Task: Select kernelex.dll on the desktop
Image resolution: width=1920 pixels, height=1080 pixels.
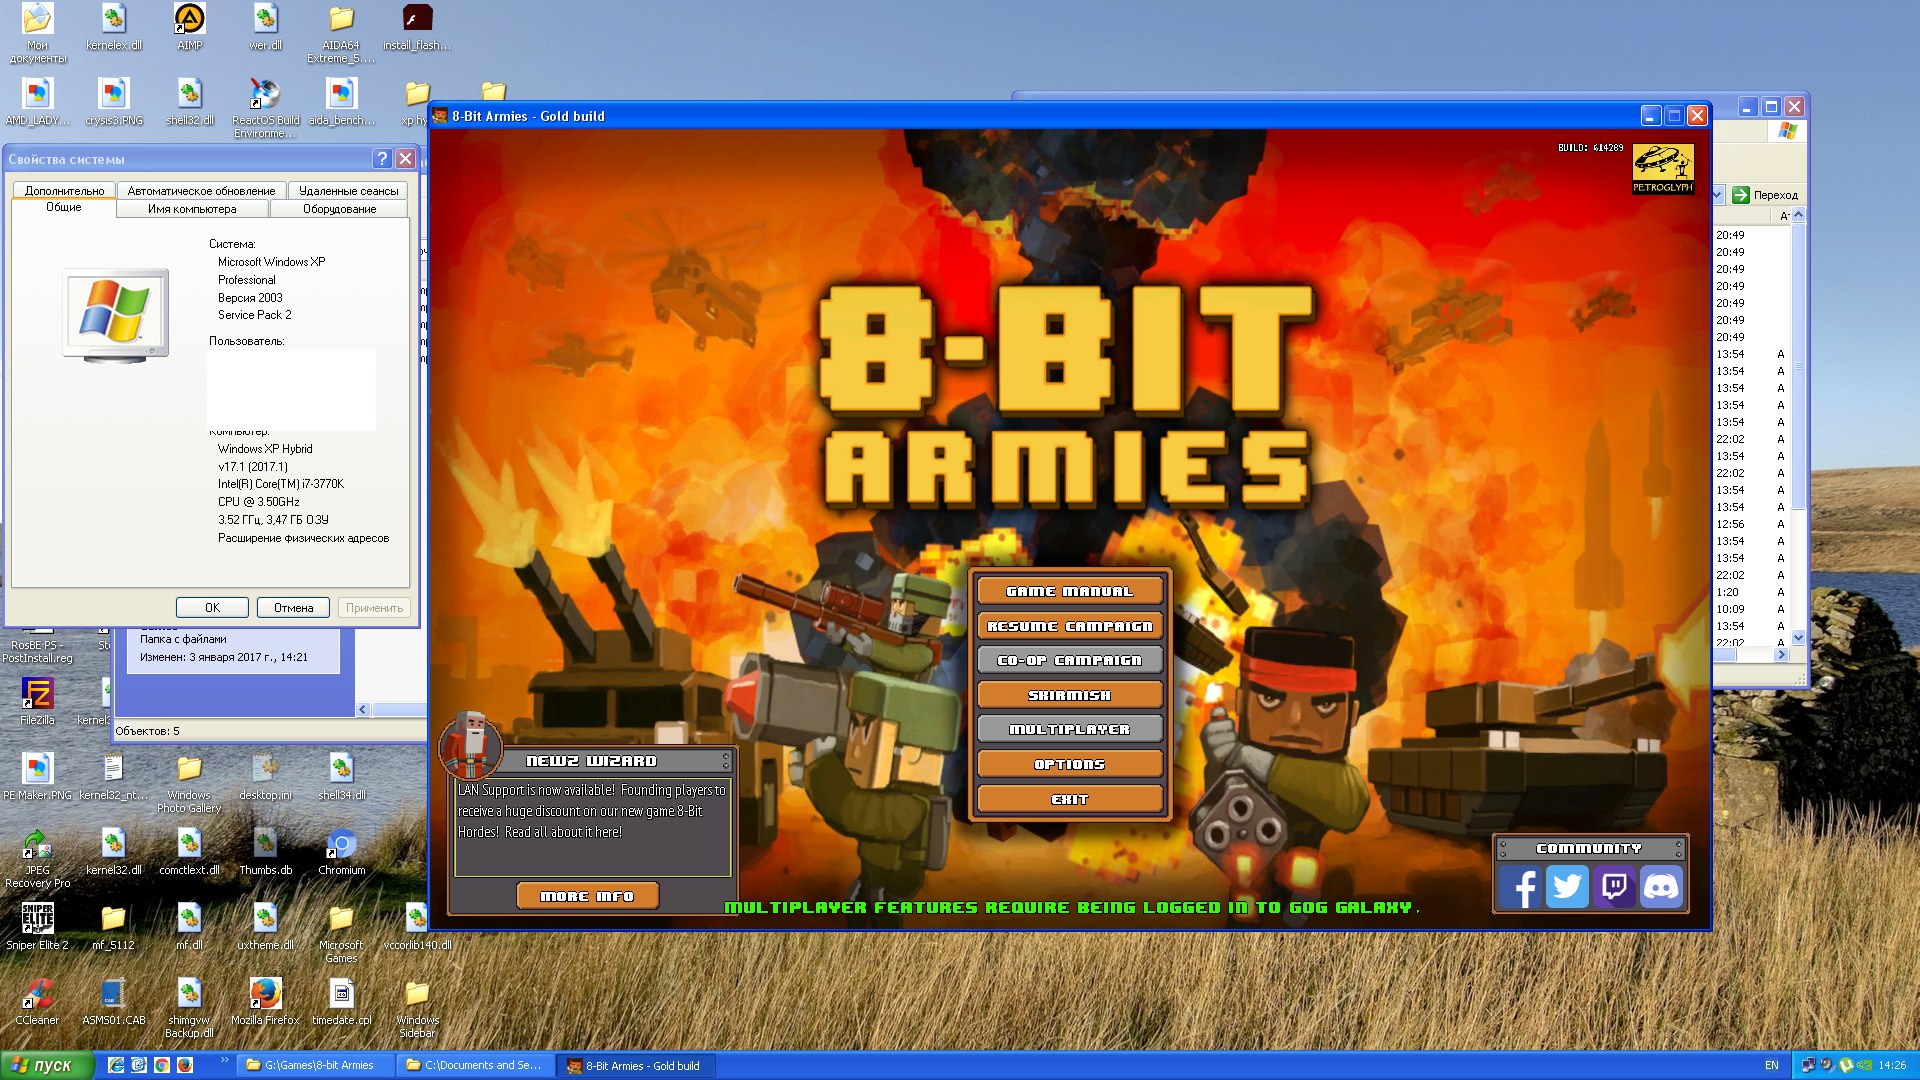Action: pyautogui.click(x=114, y=27)
